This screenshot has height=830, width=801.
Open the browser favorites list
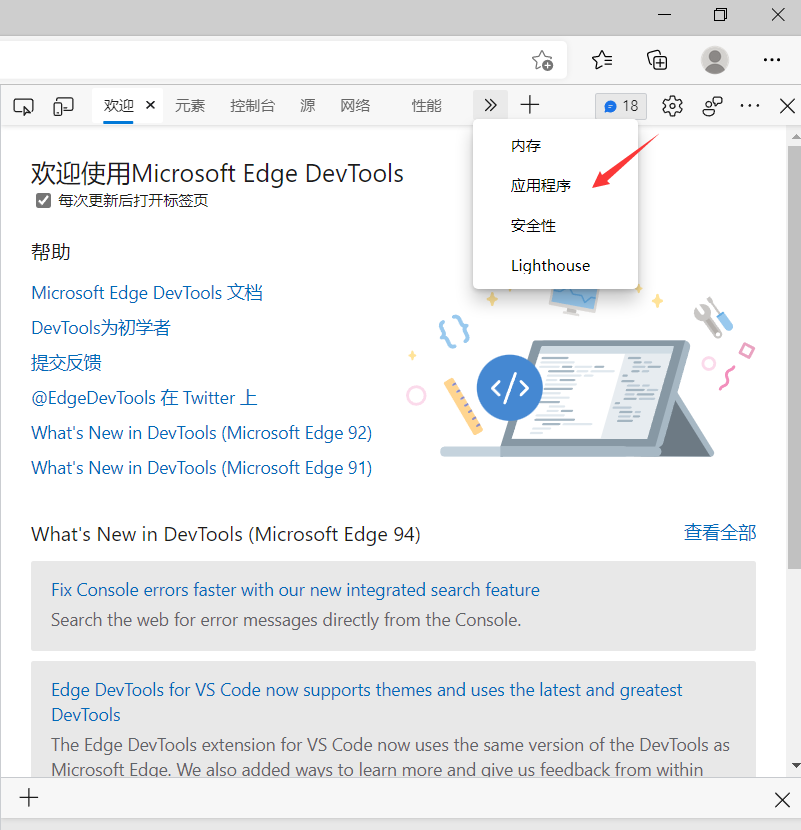pos(602,60)
